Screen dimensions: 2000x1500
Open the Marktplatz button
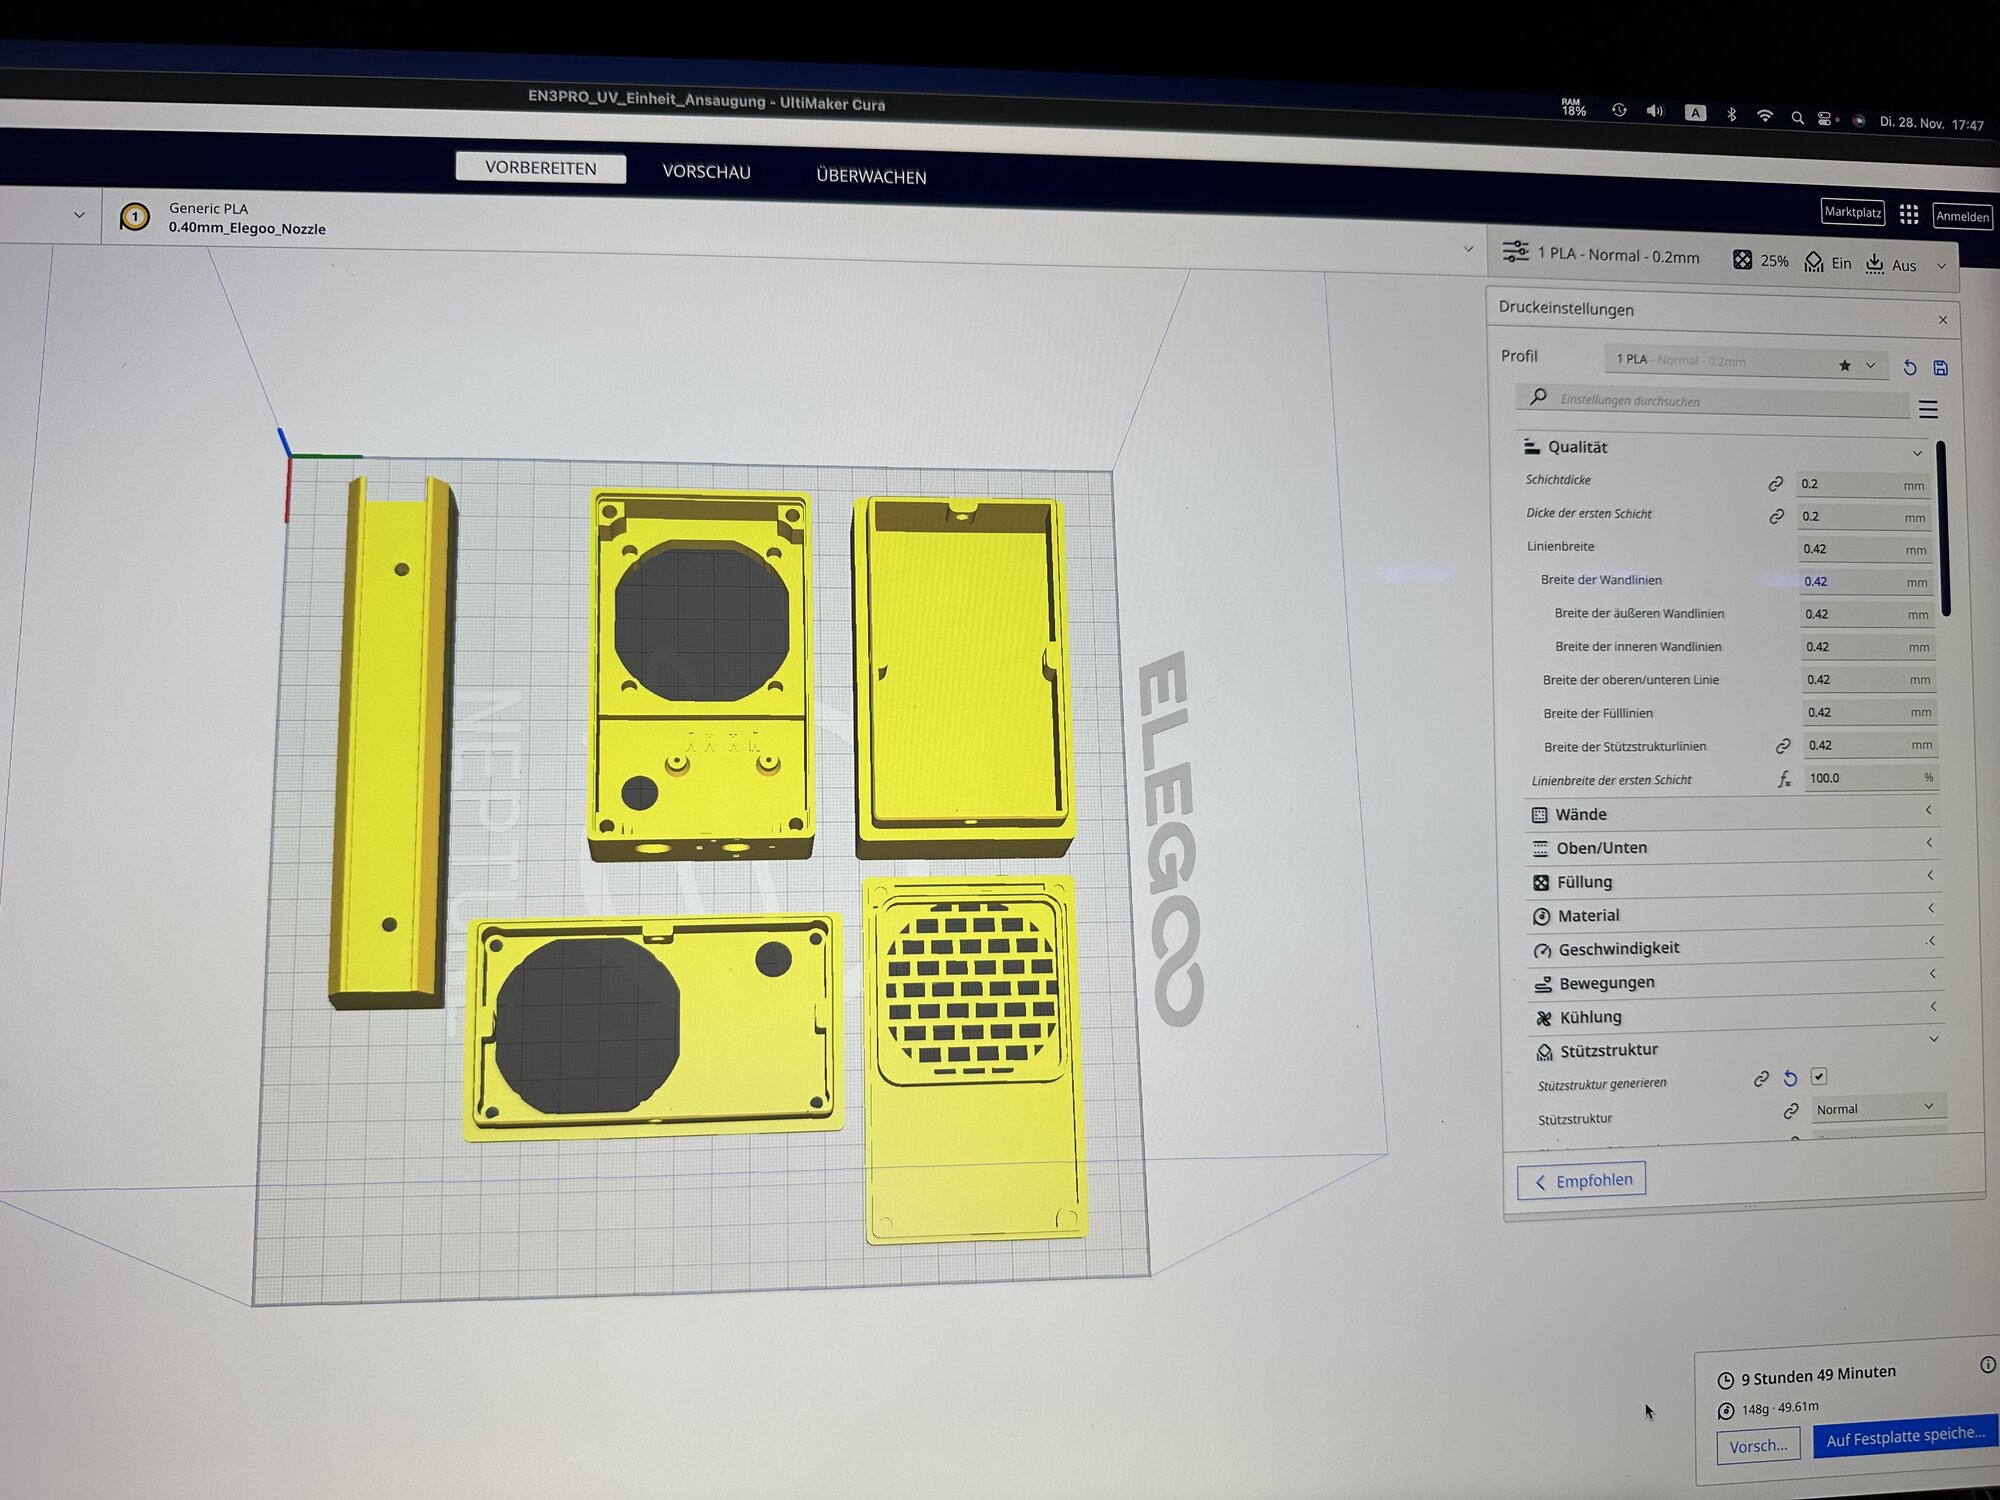[x=1853, y=212]
